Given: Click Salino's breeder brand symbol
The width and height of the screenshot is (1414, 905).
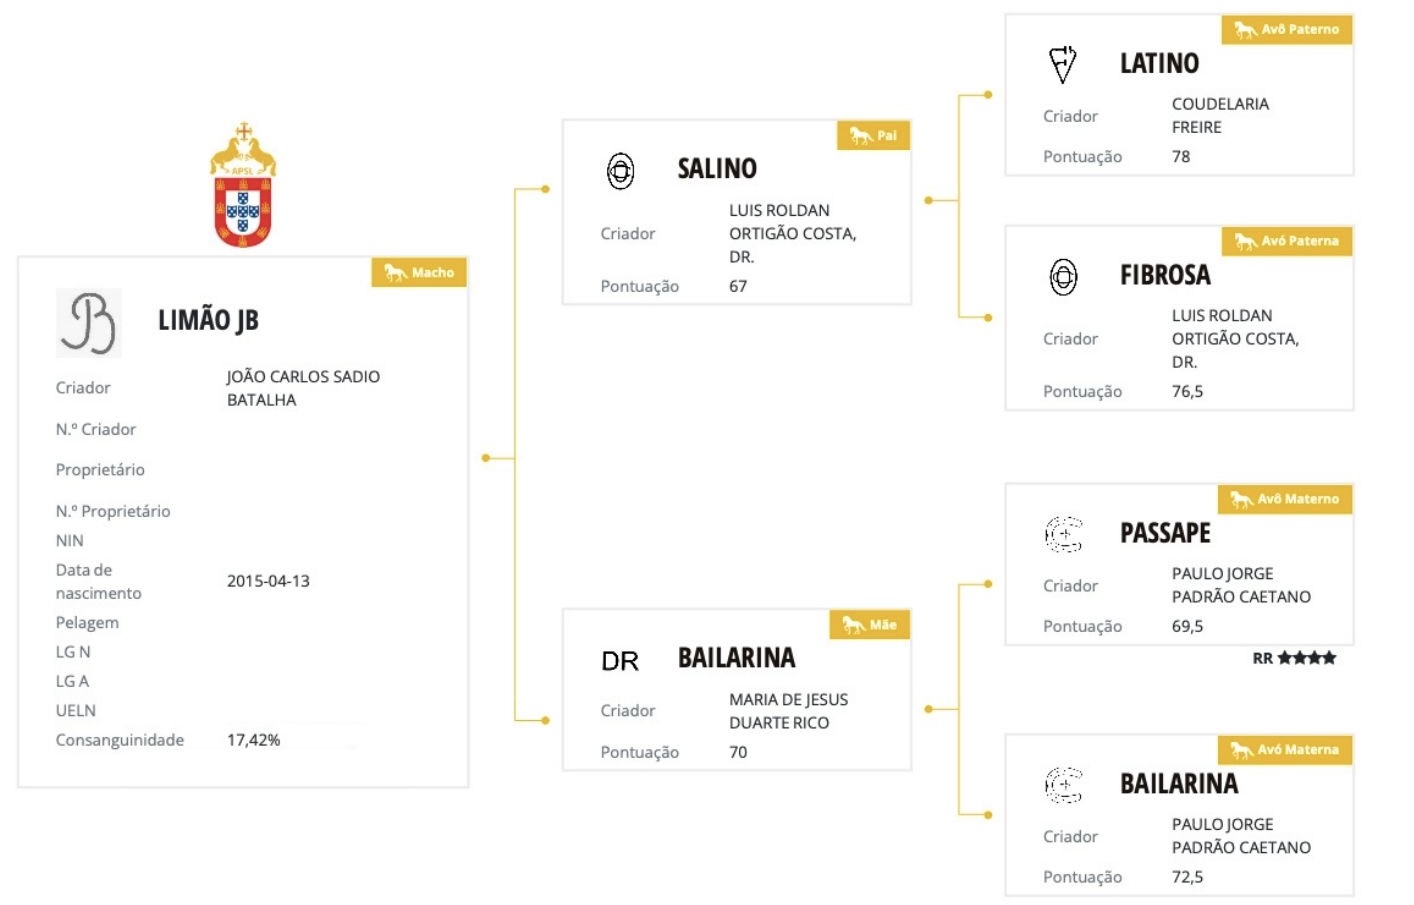Looking at the screenshot, I should pos(620,171).
